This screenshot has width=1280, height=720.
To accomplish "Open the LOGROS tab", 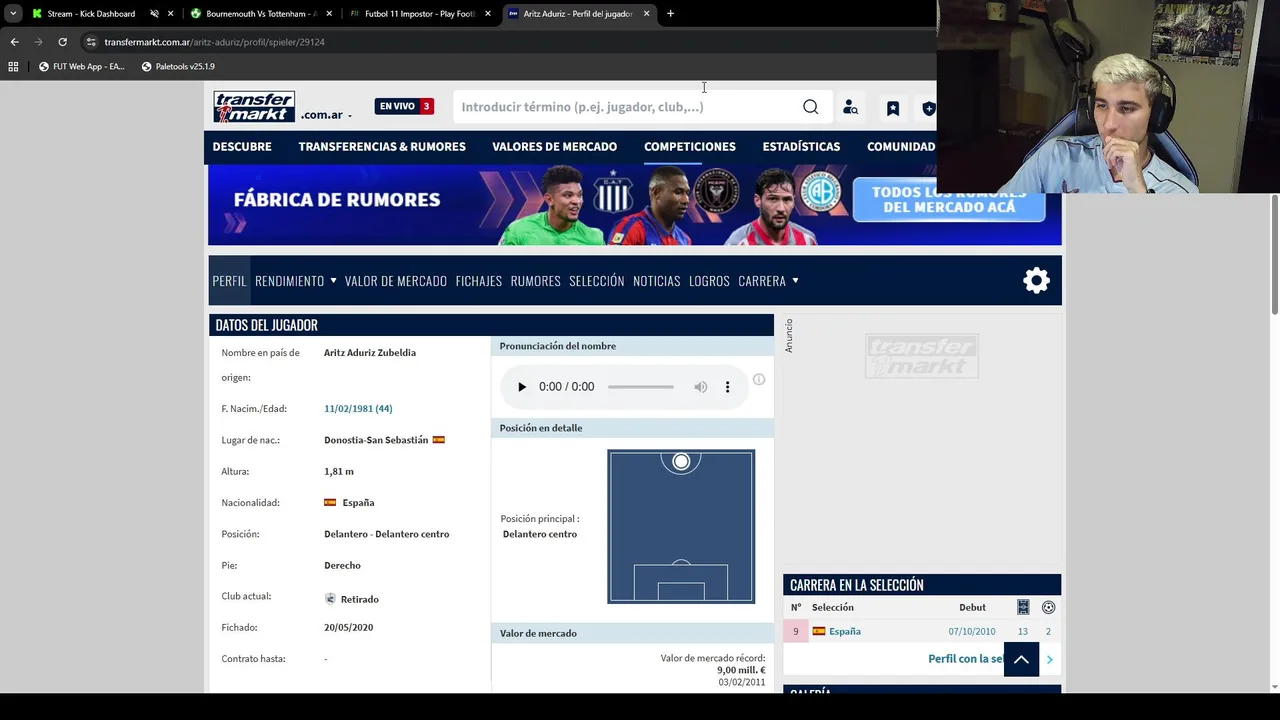I will point(709,281).
